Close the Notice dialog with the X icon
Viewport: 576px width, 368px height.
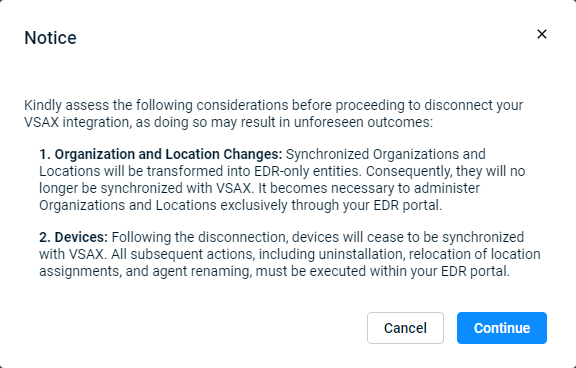542,34
